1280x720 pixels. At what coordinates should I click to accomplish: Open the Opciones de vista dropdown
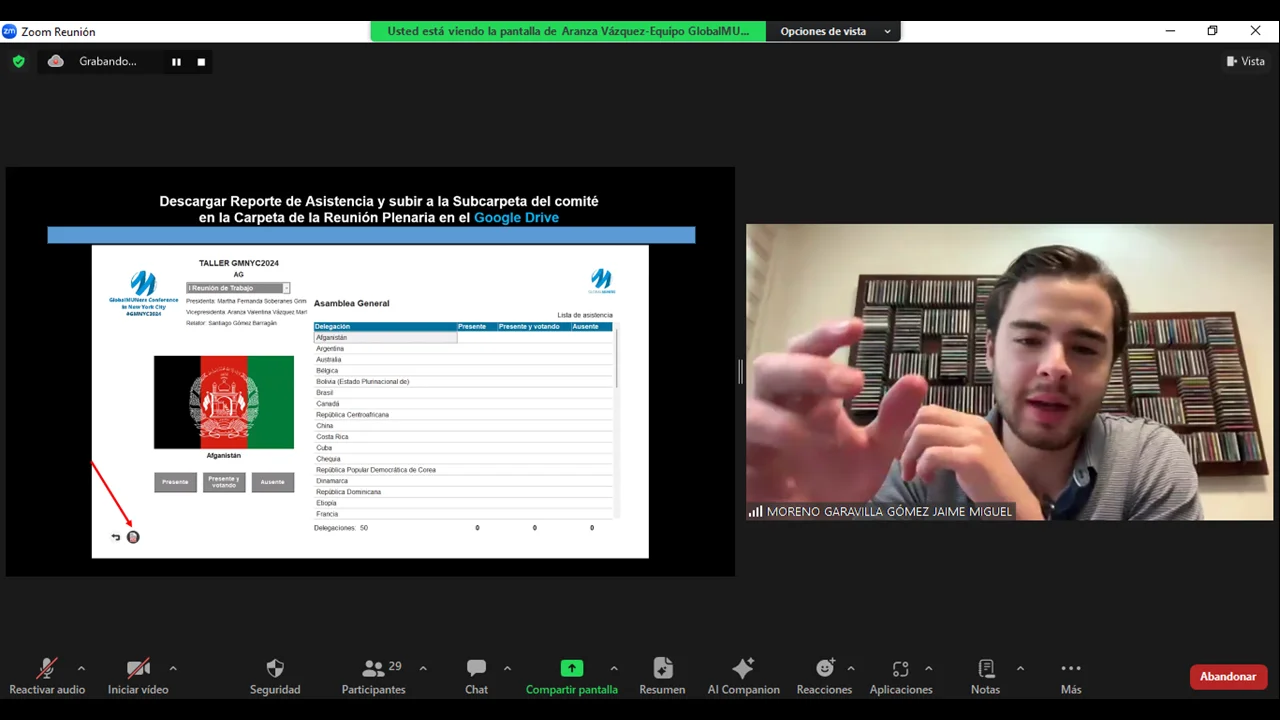click(x=834, y=31)
